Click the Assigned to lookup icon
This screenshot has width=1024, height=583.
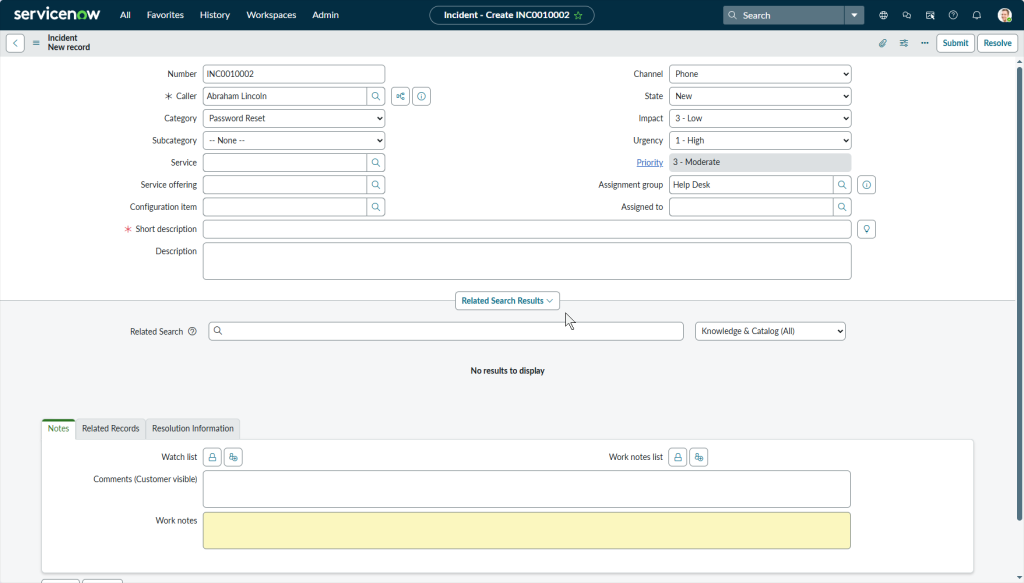(x=842, y=207)
